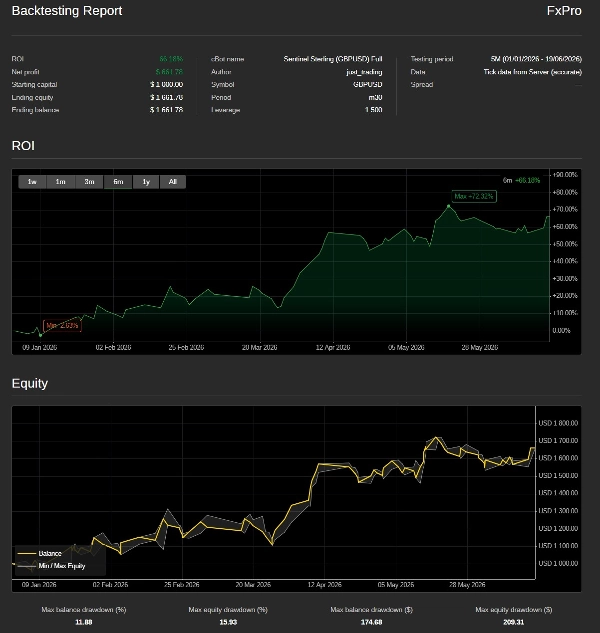Toggle the Balance legend entry
The width and height of the screenshot is (600, 633).
click(x=40, y=553)
